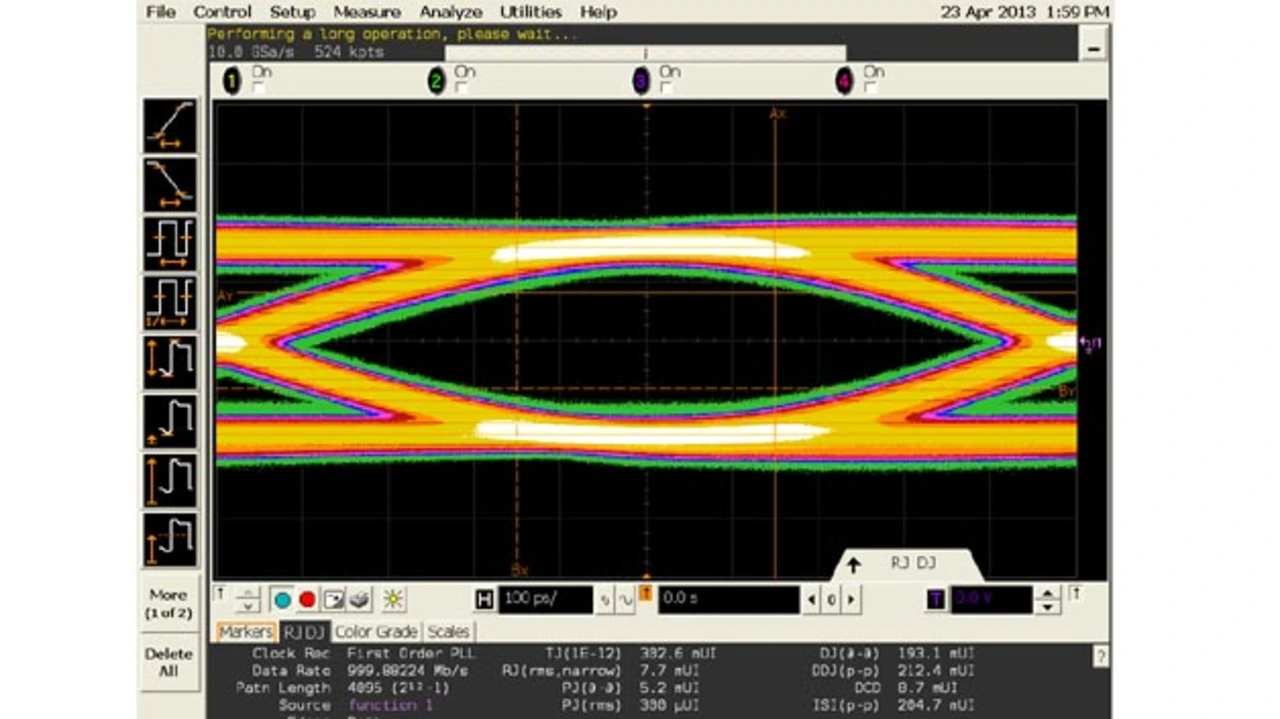Open the File menu

click(160, 12)
